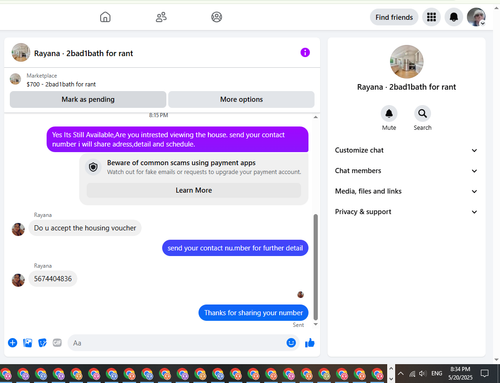Click chat scroll down arrow
The image size is (500, 383).
(x=316, y=324)
